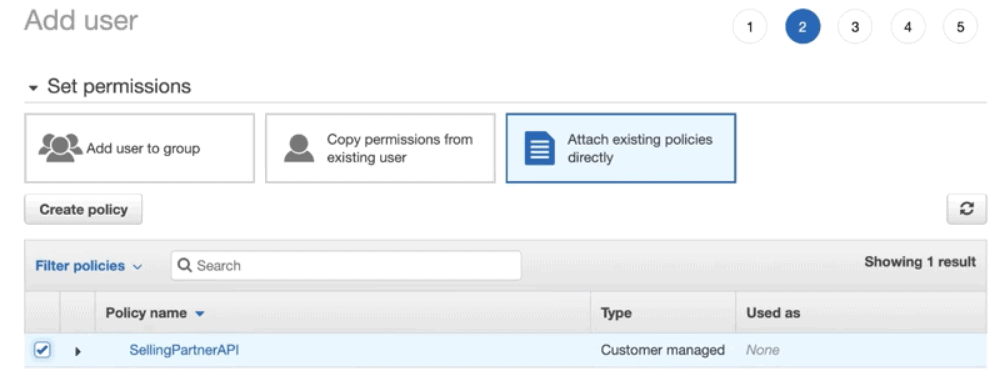
Task: Go to wizard step 5
Action: 960,27
